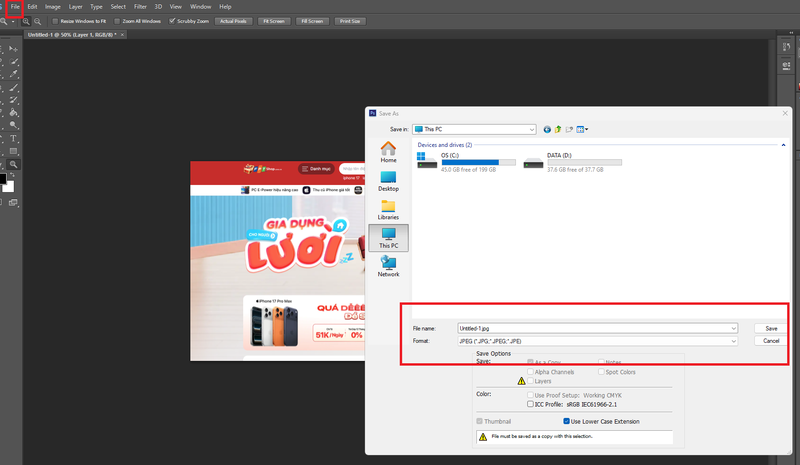Open the foreground color swatch
The image size is (800, 465).
3,179
